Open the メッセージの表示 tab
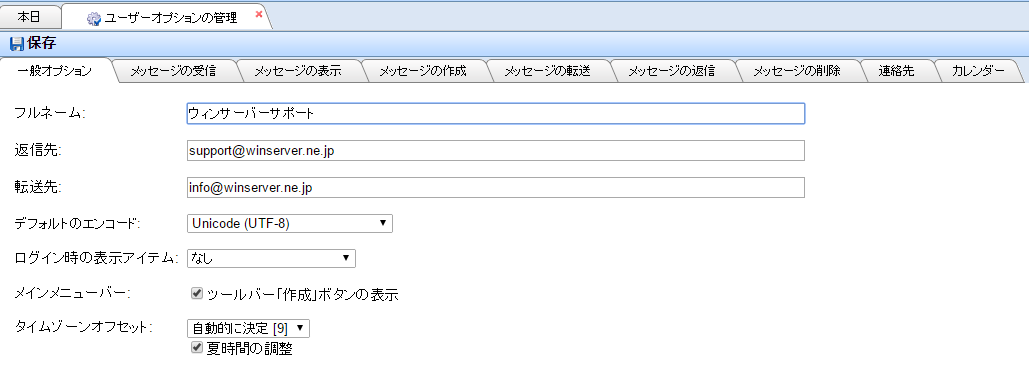The width and height of the screenshot is (1029, 380). 297,71
